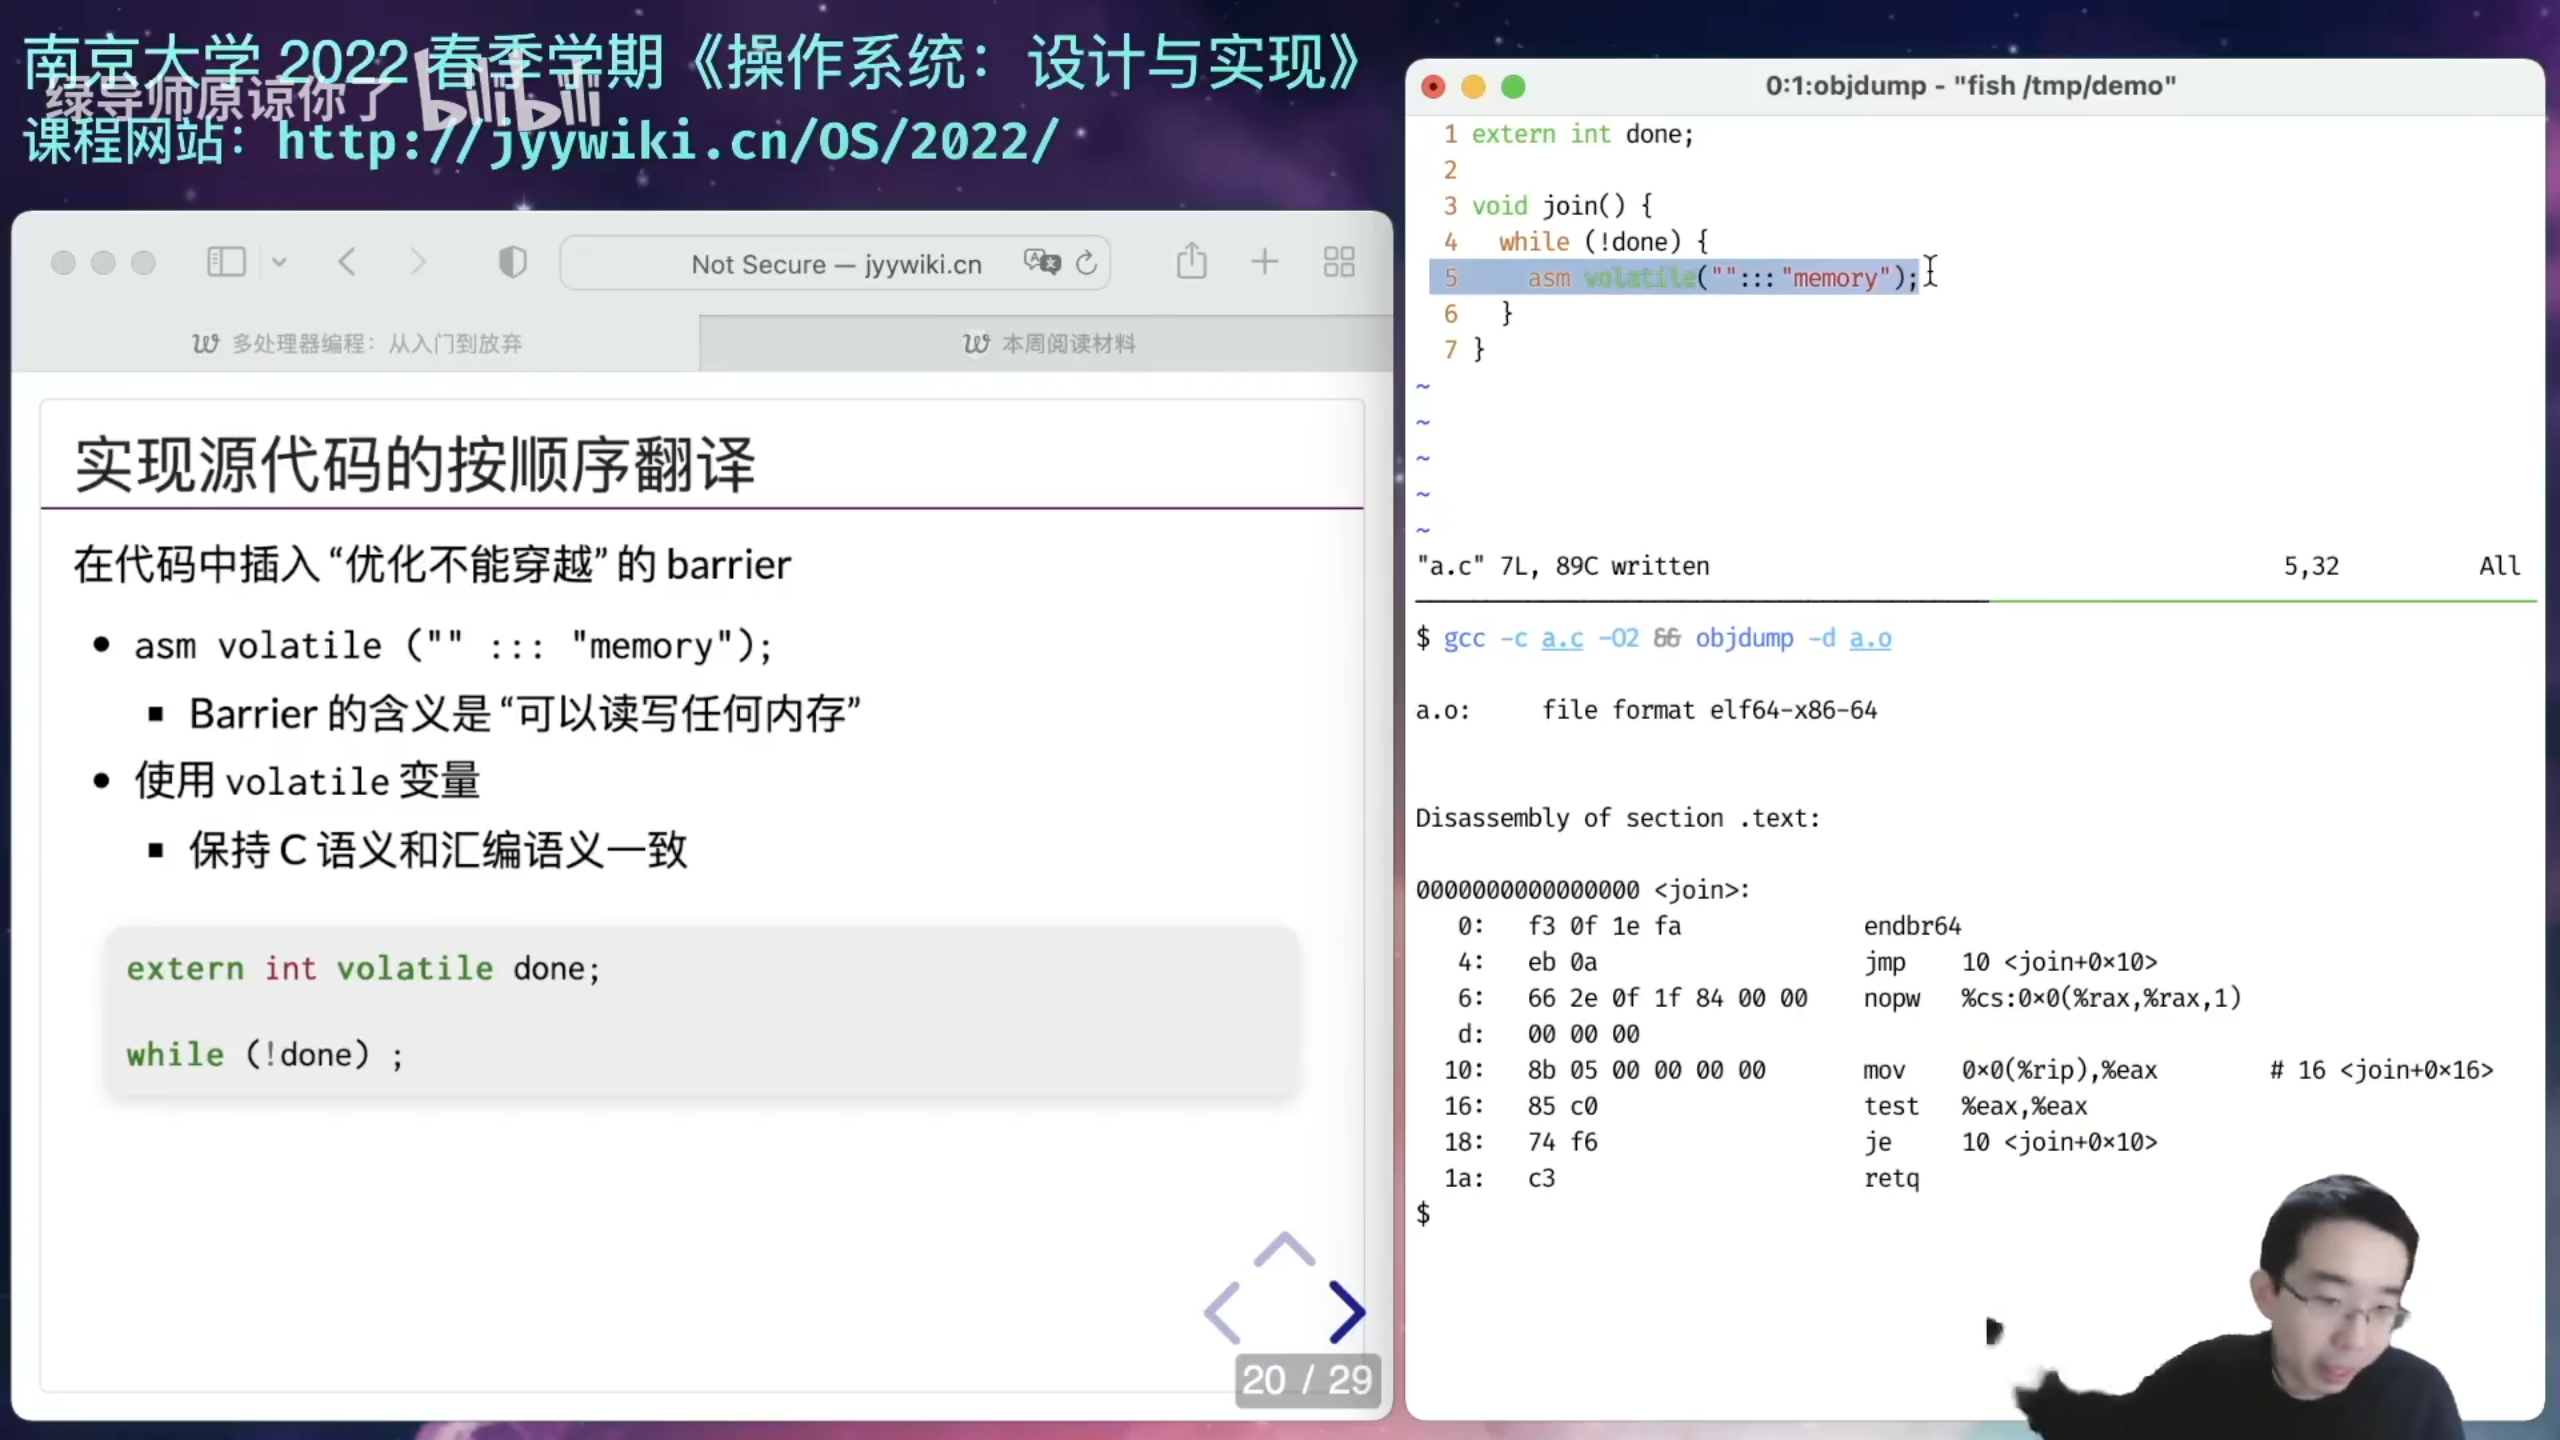Image resolution: width=2560 pixels, height=1440 pixels.
Task: Select the wiki logo on the active tab
Action: coord(976,343)
